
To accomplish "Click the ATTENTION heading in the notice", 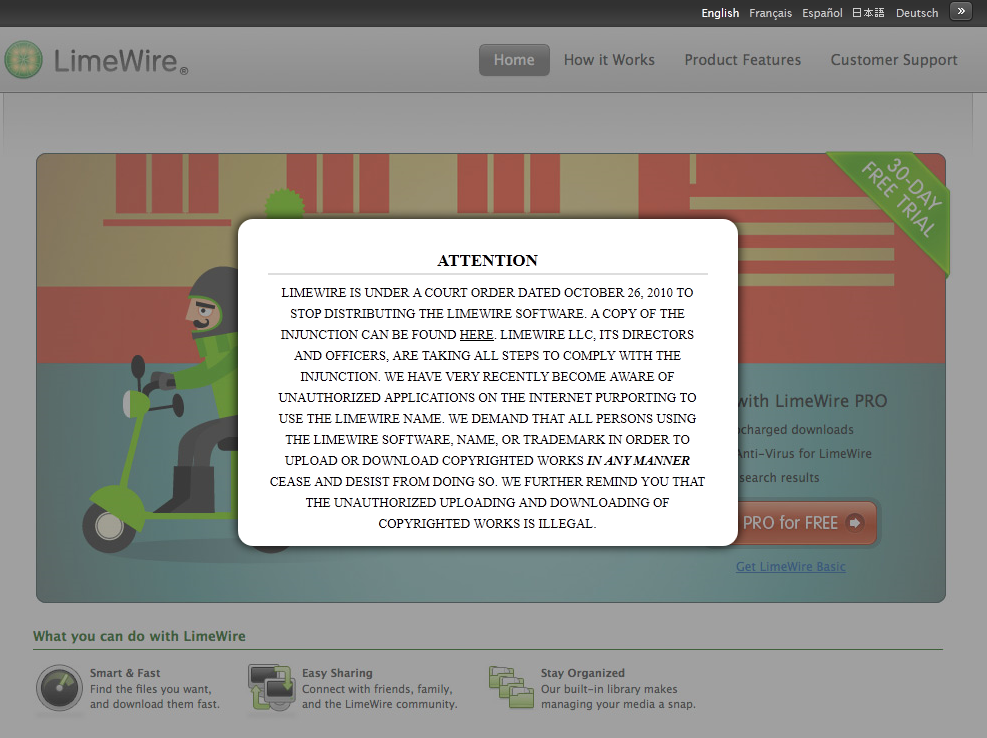I will click(x=488, y=260).
